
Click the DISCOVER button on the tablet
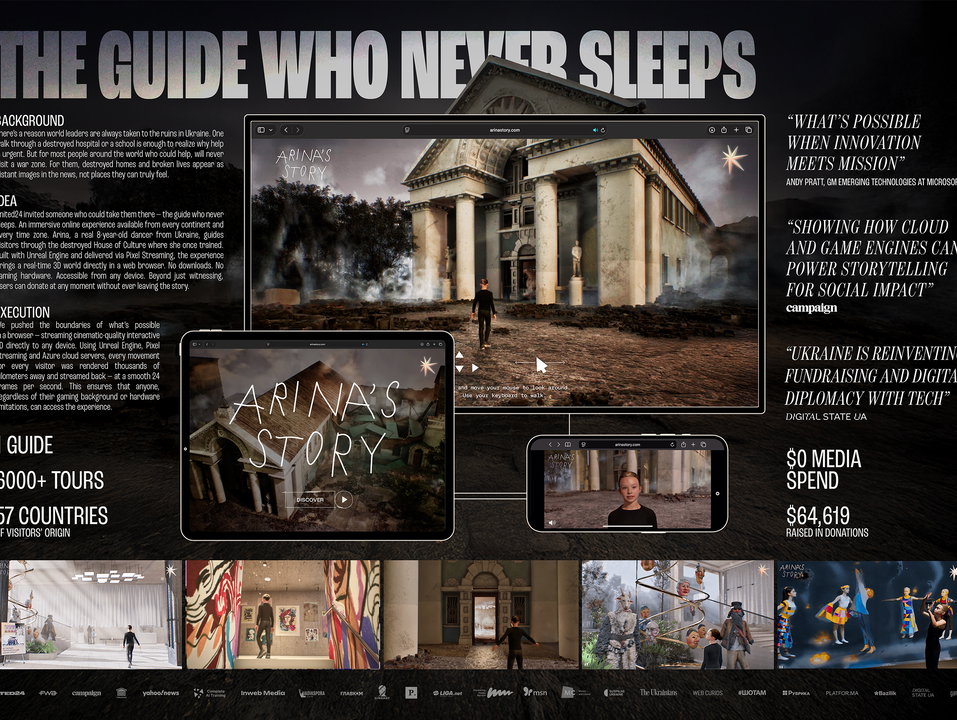point(310,500)
